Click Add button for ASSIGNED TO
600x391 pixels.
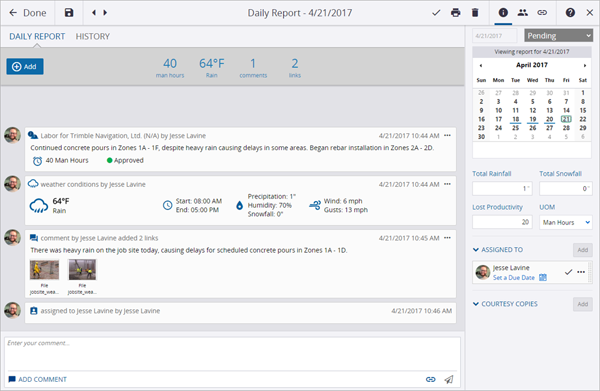tap(582, 250)
